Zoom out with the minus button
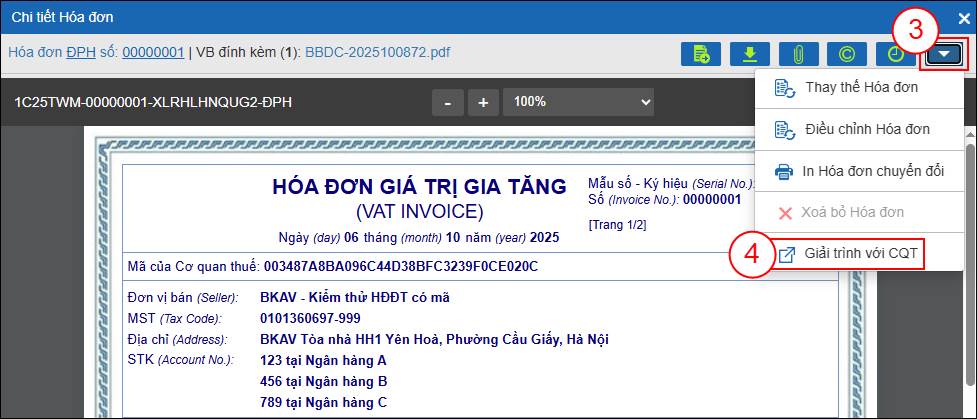The image size is (977, 419). pyautogui.click(x=448, y=102)
